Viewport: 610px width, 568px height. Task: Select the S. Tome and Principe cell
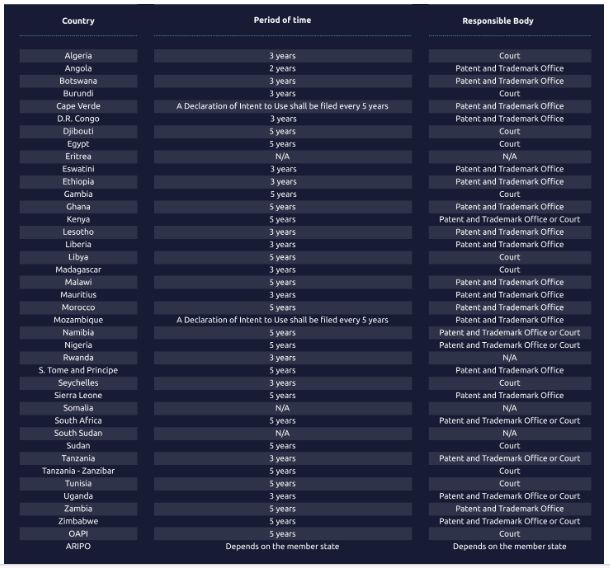coord(78,370)
